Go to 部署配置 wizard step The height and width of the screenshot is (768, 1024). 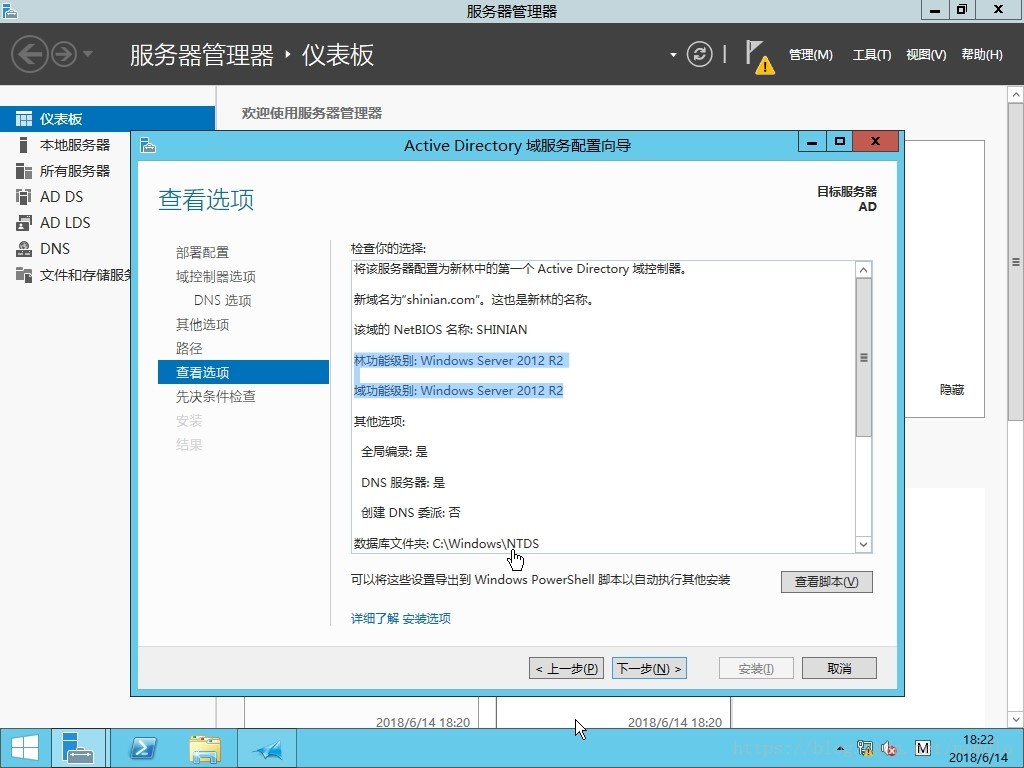pyautogui.click(x=202, y=252)
